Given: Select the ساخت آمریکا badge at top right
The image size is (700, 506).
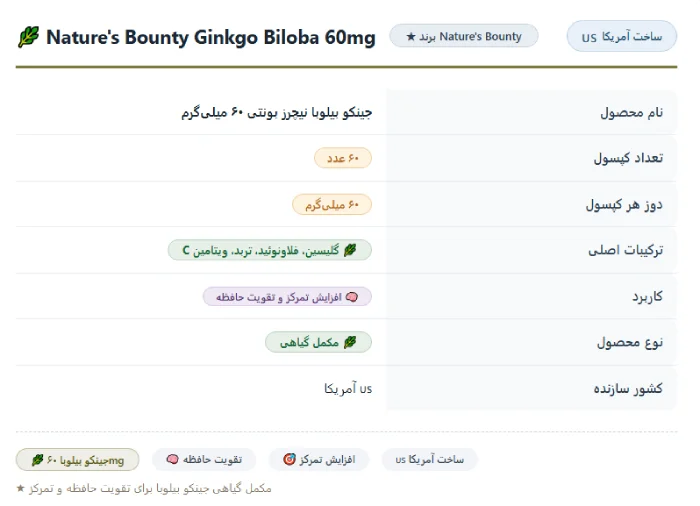Looking at the screenshot, I should click(x=621, y=36).
